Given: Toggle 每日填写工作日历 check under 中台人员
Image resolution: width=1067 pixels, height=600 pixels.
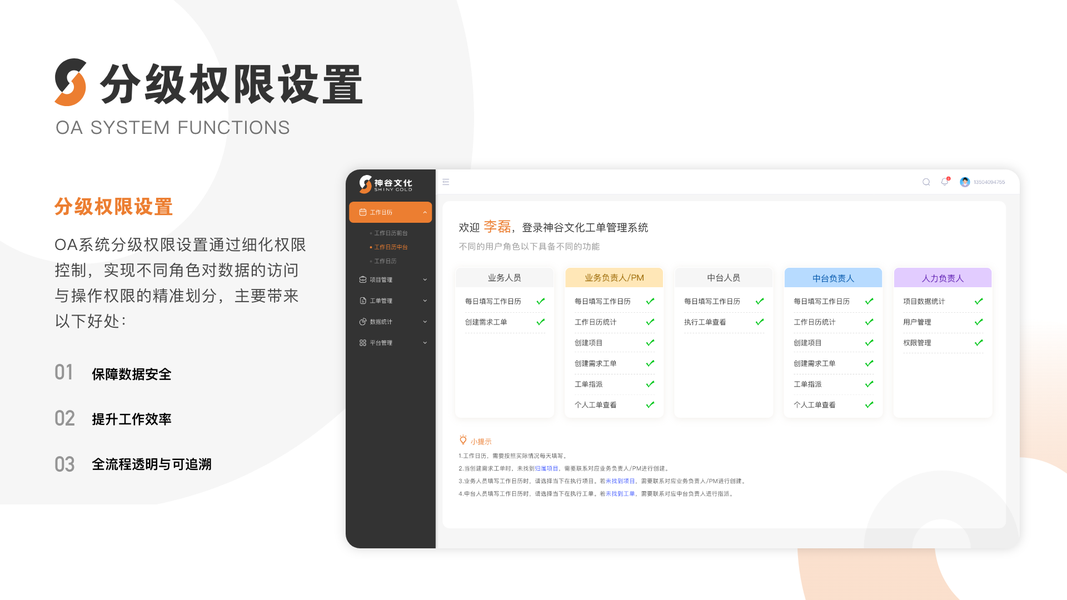Looking at the screenshot, I should click(x=759, y=301).
